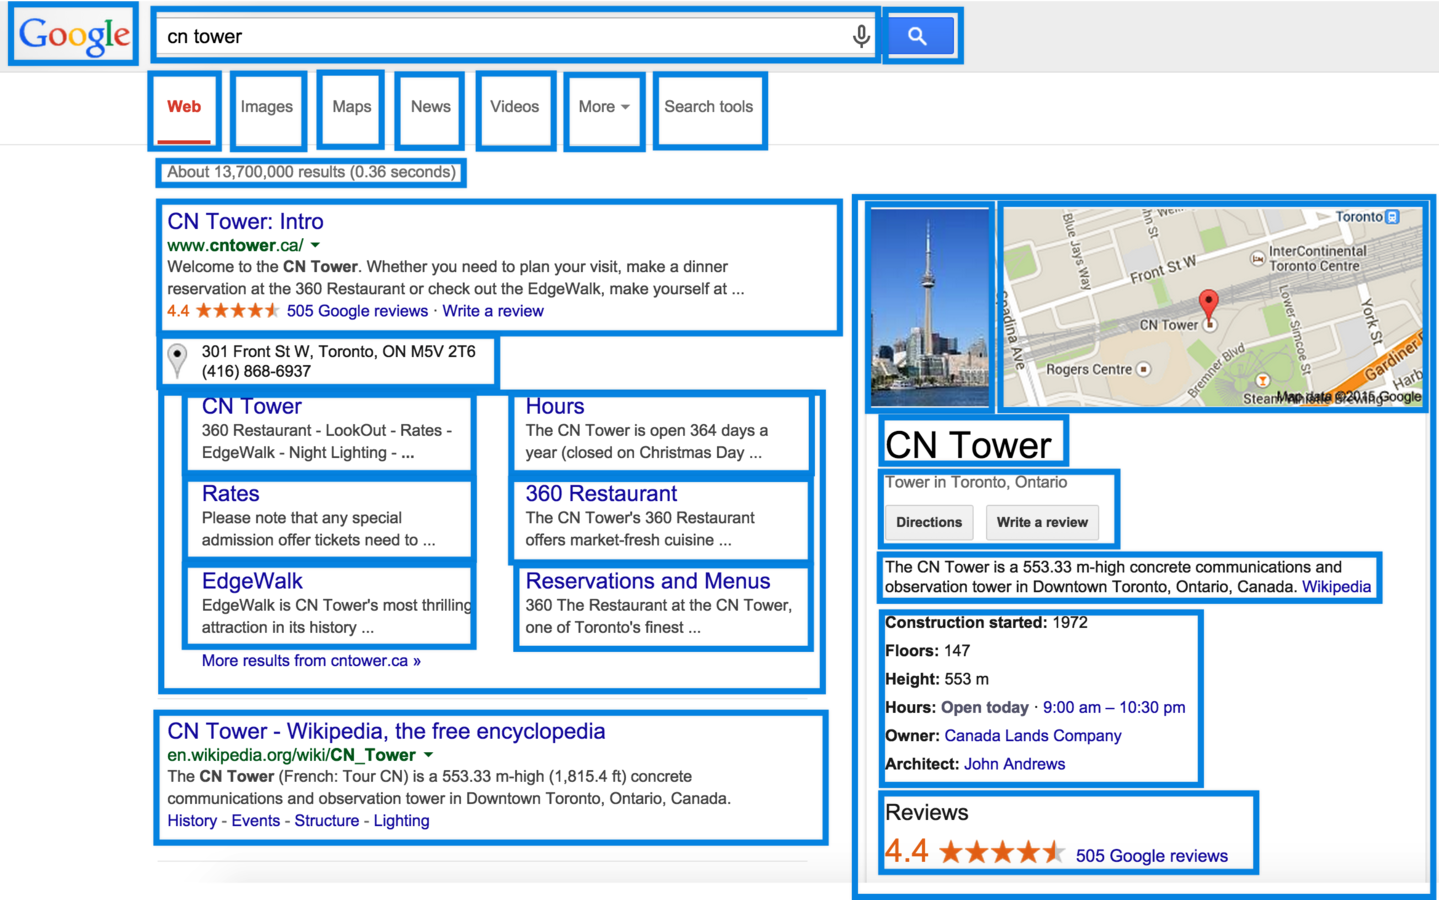Viewport: 1439px width, 900px height.
Task: Open the CN Tower Wikipedia result title
Action: pyautogui.click(x=386, y=731)
